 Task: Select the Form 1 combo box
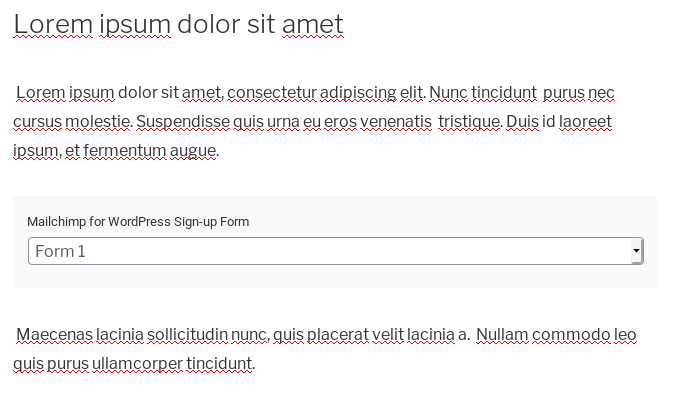coord(335,251)
